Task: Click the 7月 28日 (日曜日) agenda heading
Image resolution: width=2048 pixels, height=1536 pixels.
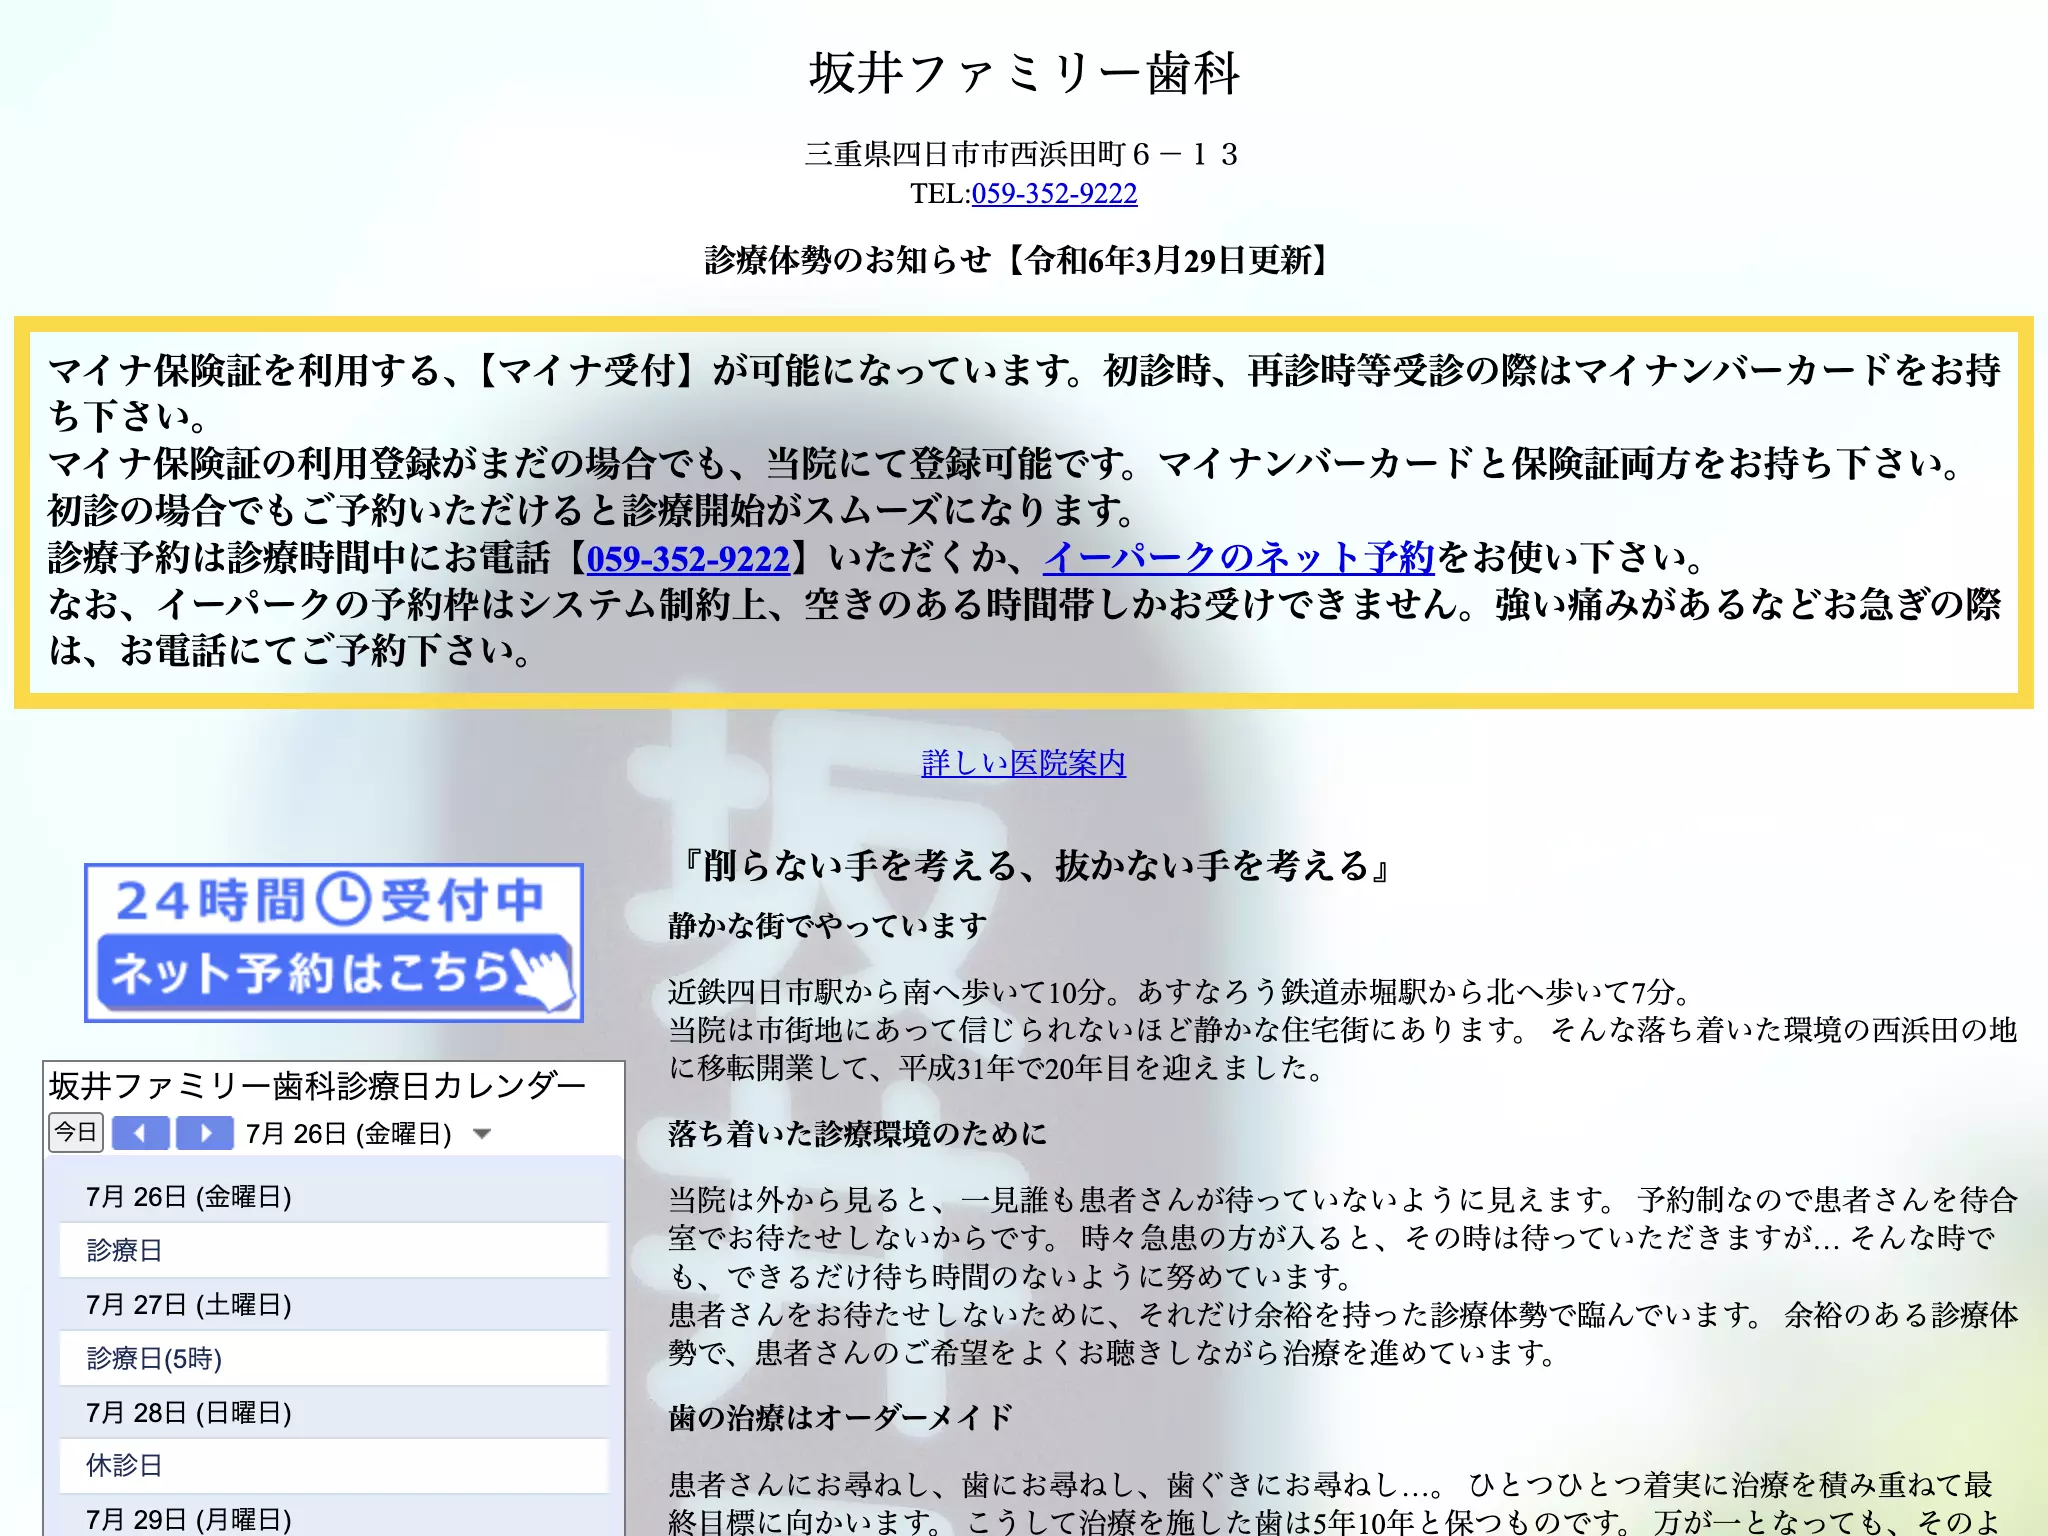Action: point(189,1413)
